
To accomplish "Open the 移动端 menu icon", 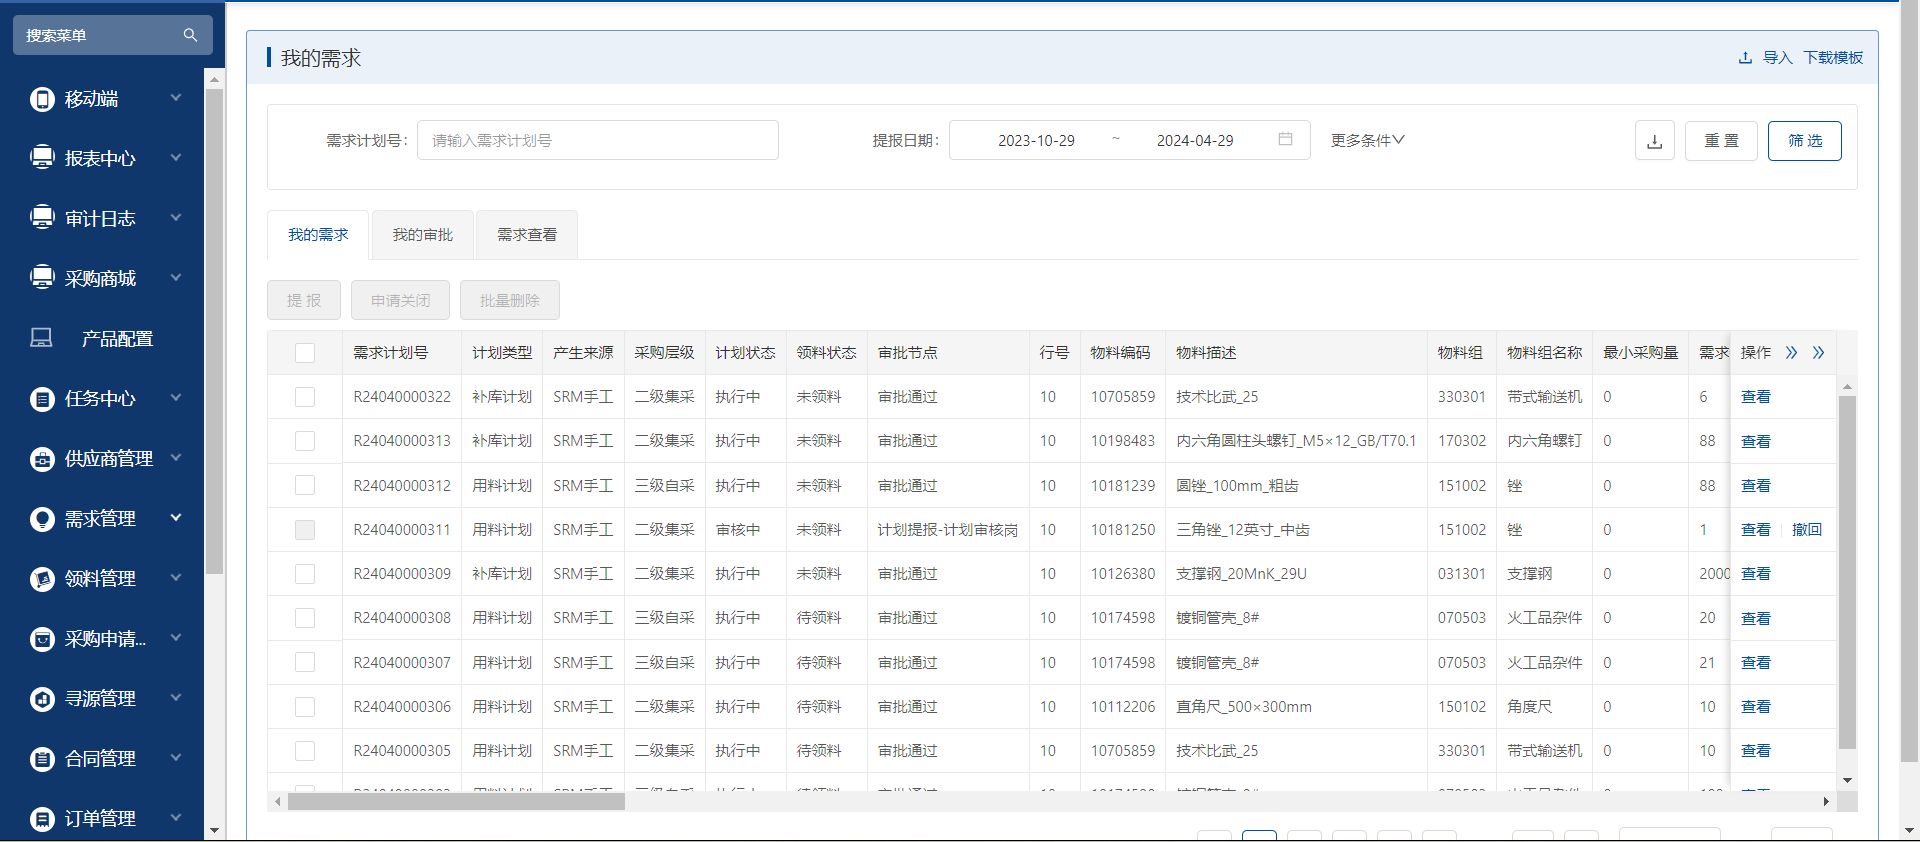I will [x=42, y=99].
